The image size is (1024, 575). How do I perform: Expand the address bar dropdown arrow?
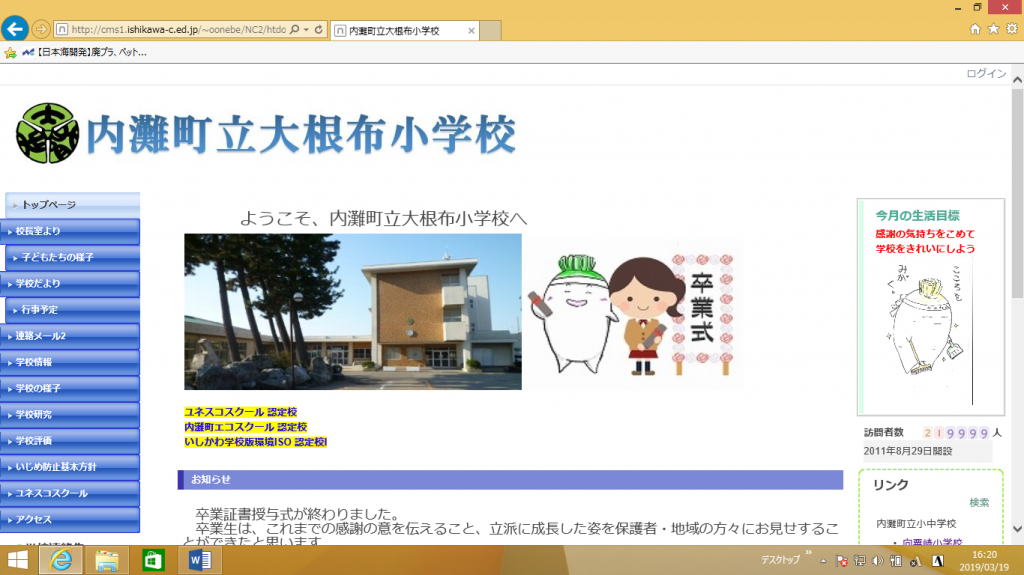tap(306, 30)
